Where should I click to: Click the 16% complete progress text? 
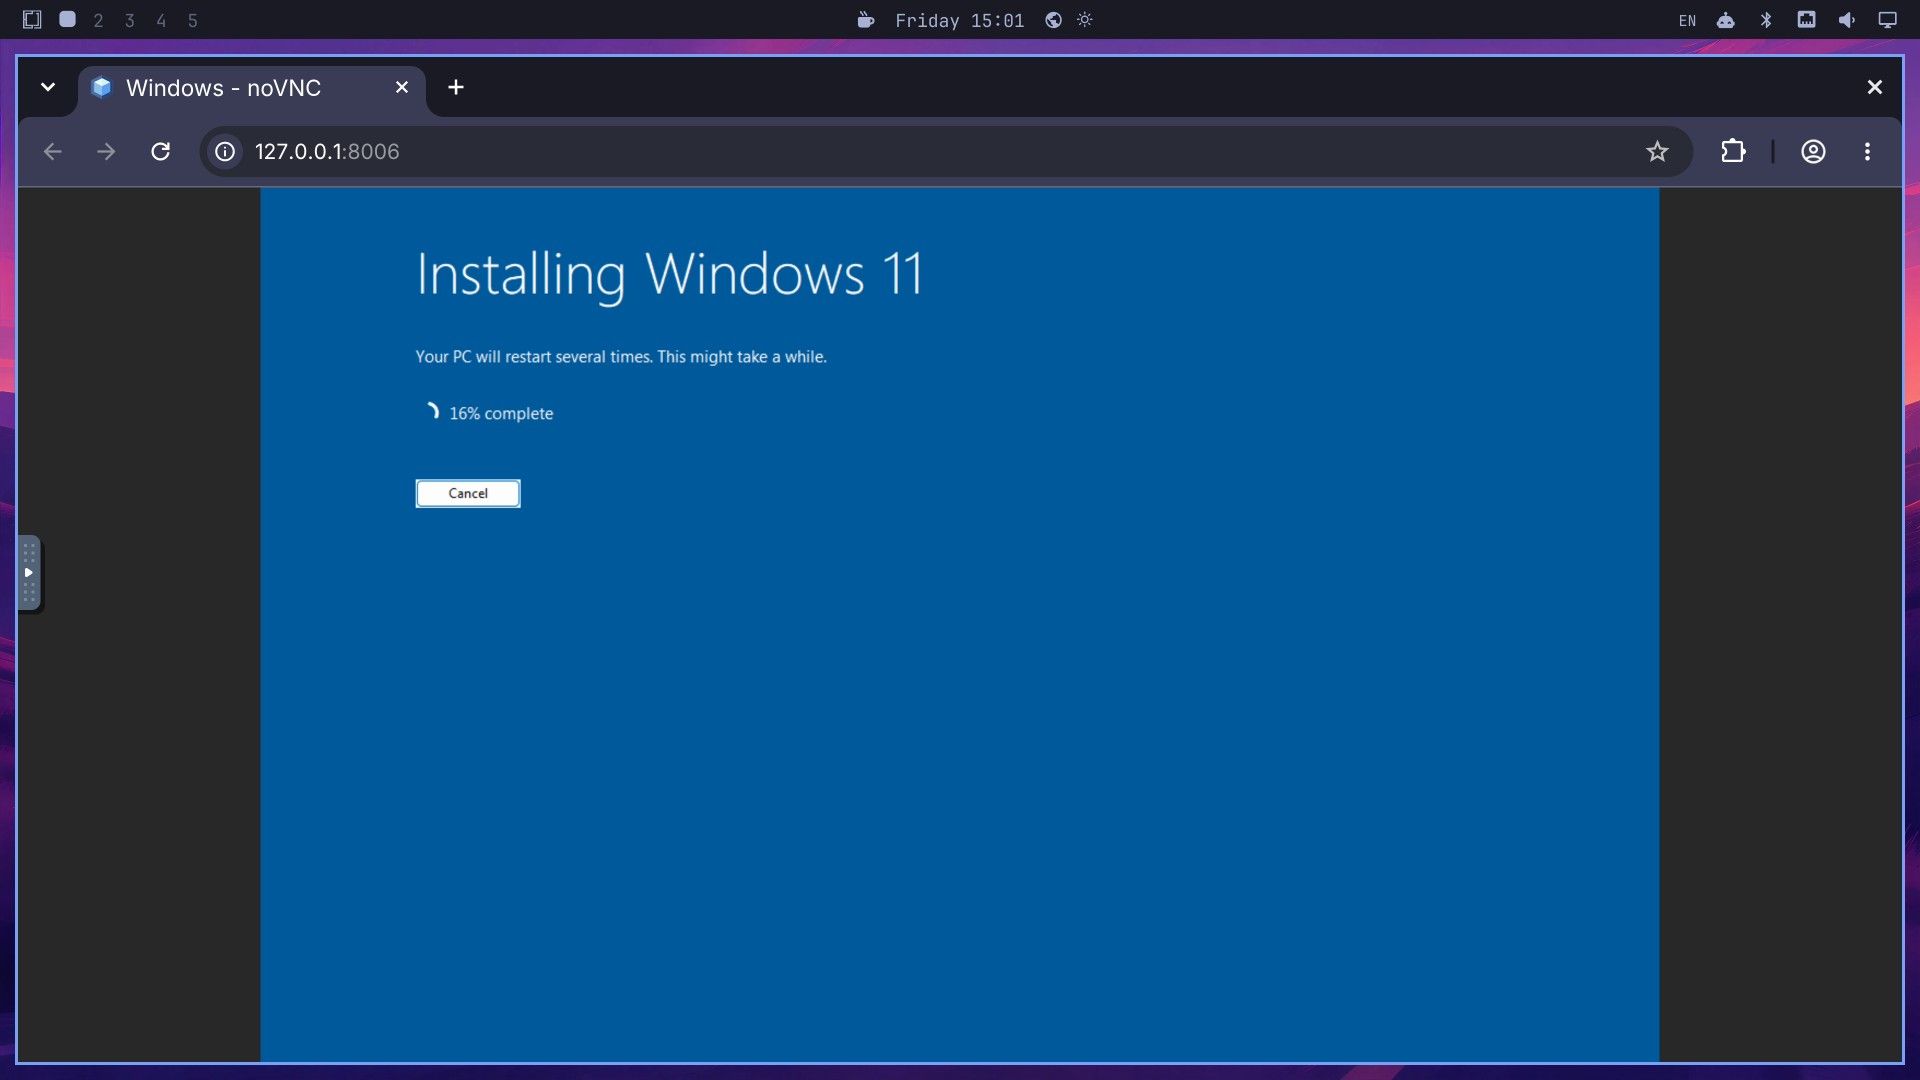point(501,413)
